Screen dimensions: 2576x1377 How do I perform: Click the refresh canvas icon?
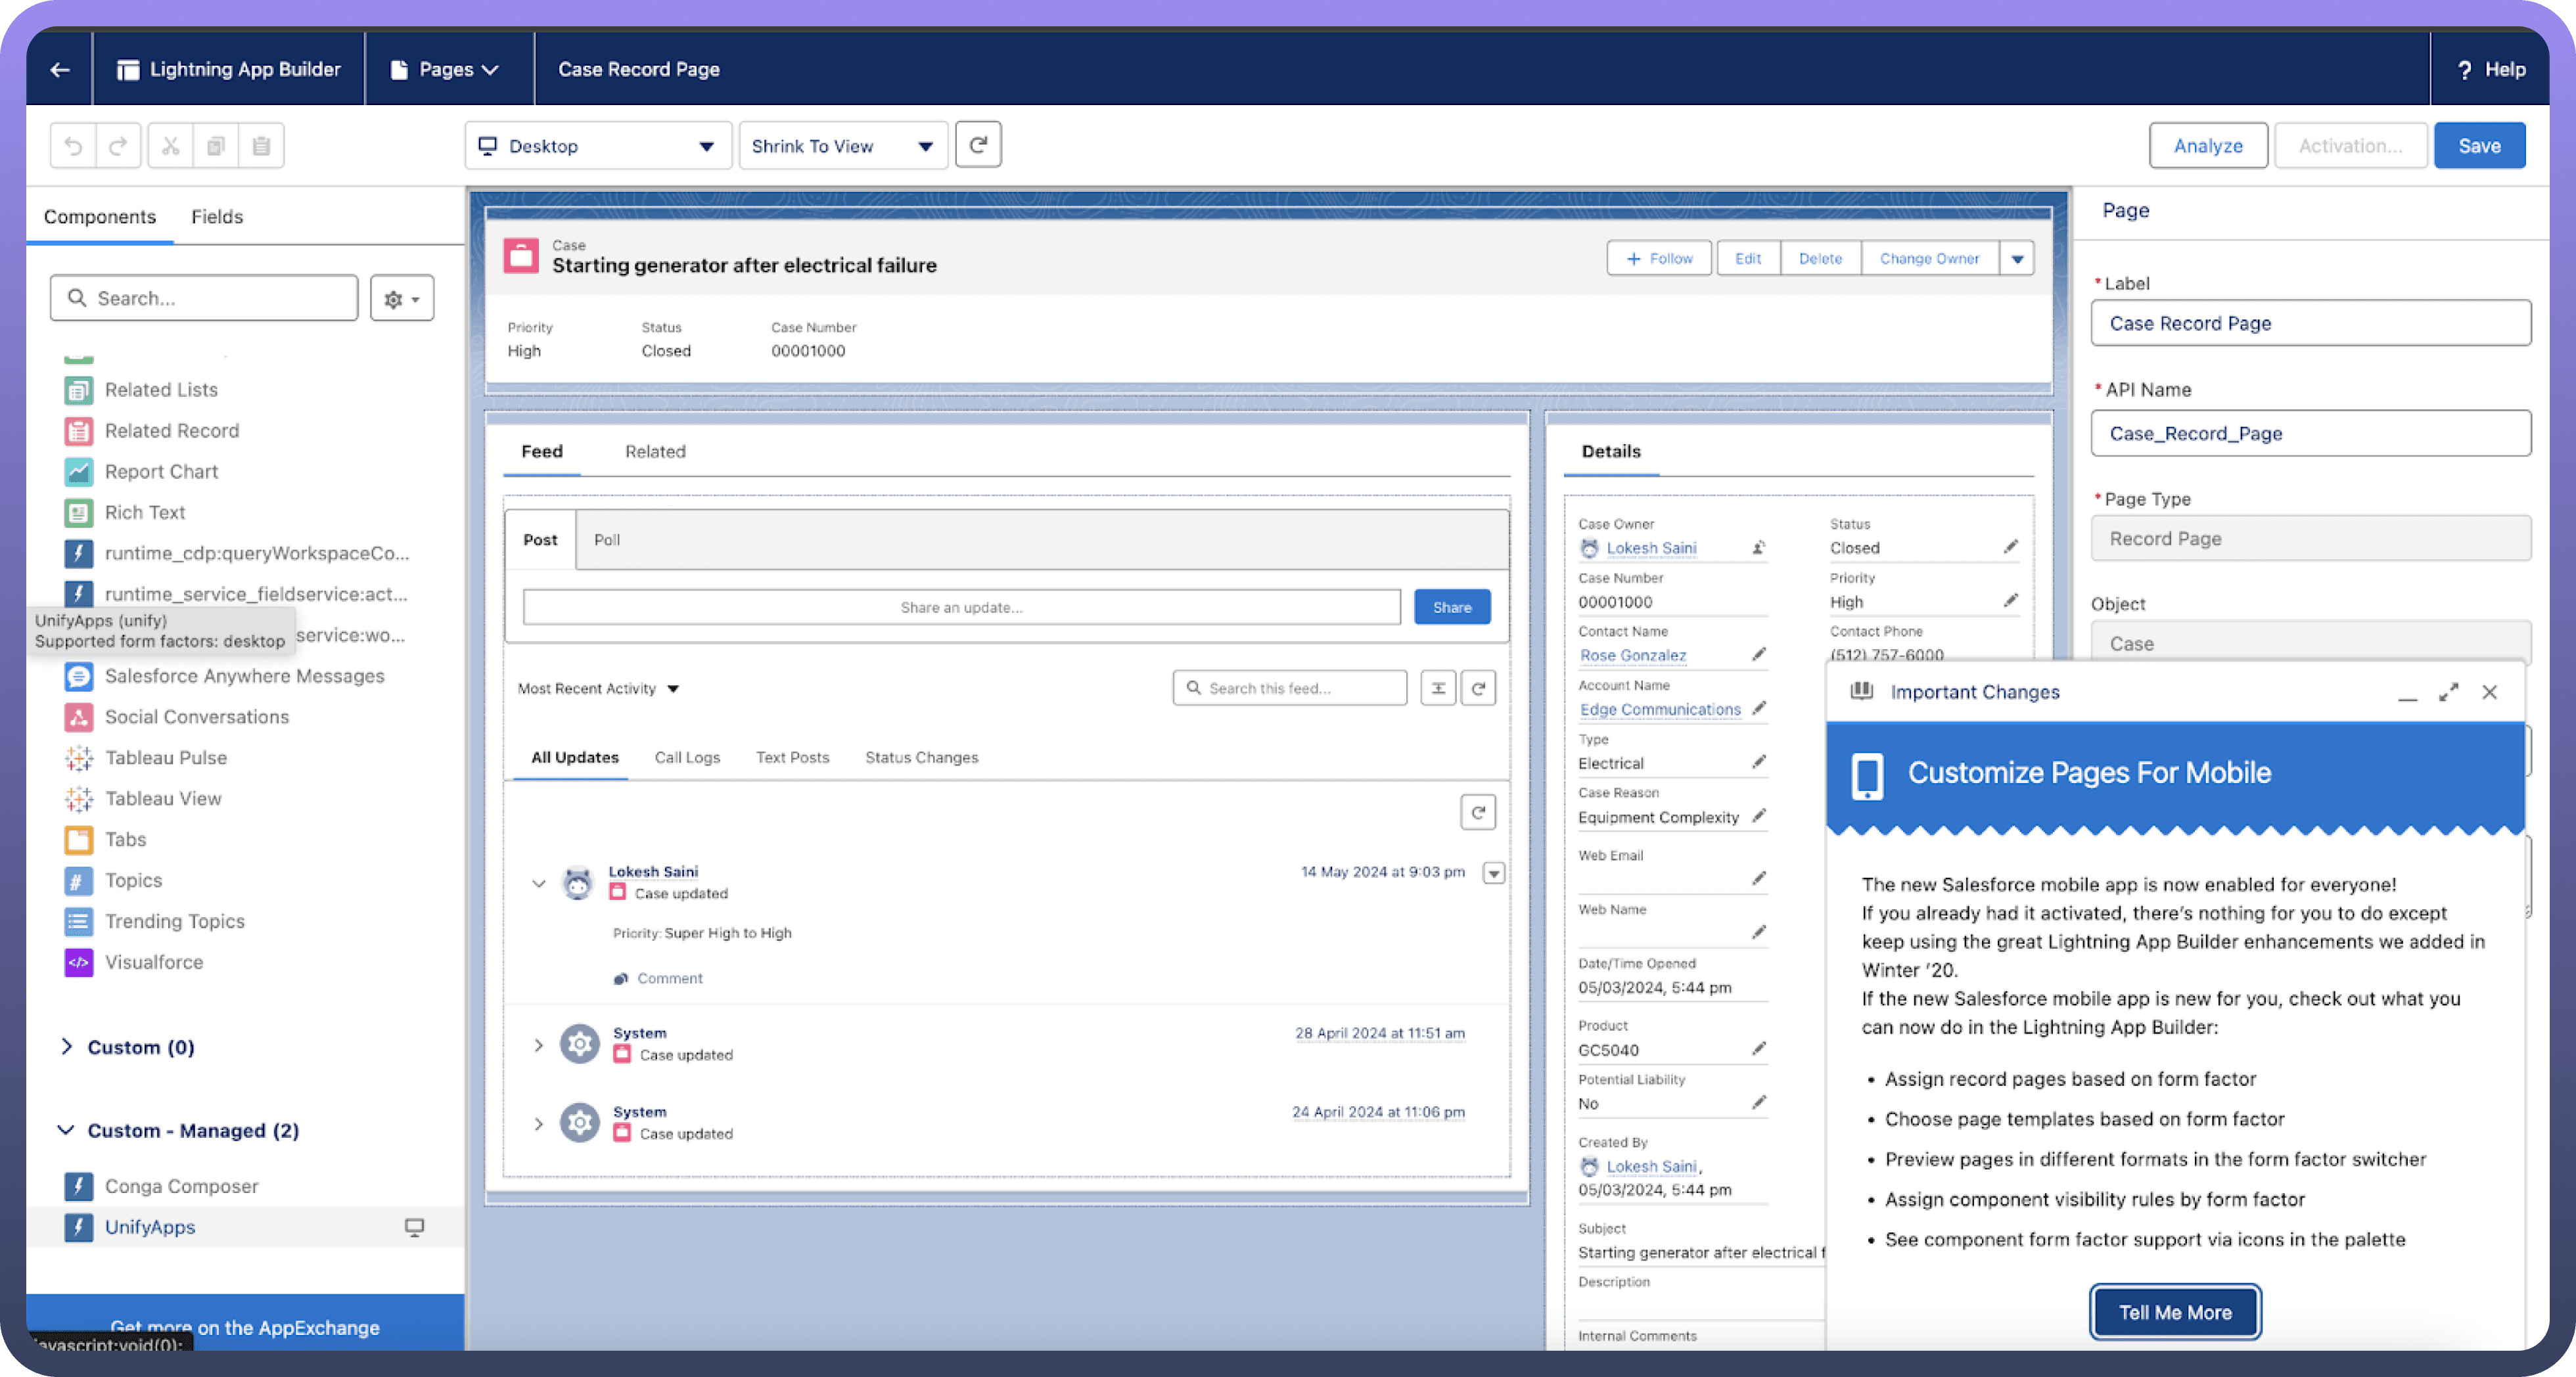(x=978, y=145)
